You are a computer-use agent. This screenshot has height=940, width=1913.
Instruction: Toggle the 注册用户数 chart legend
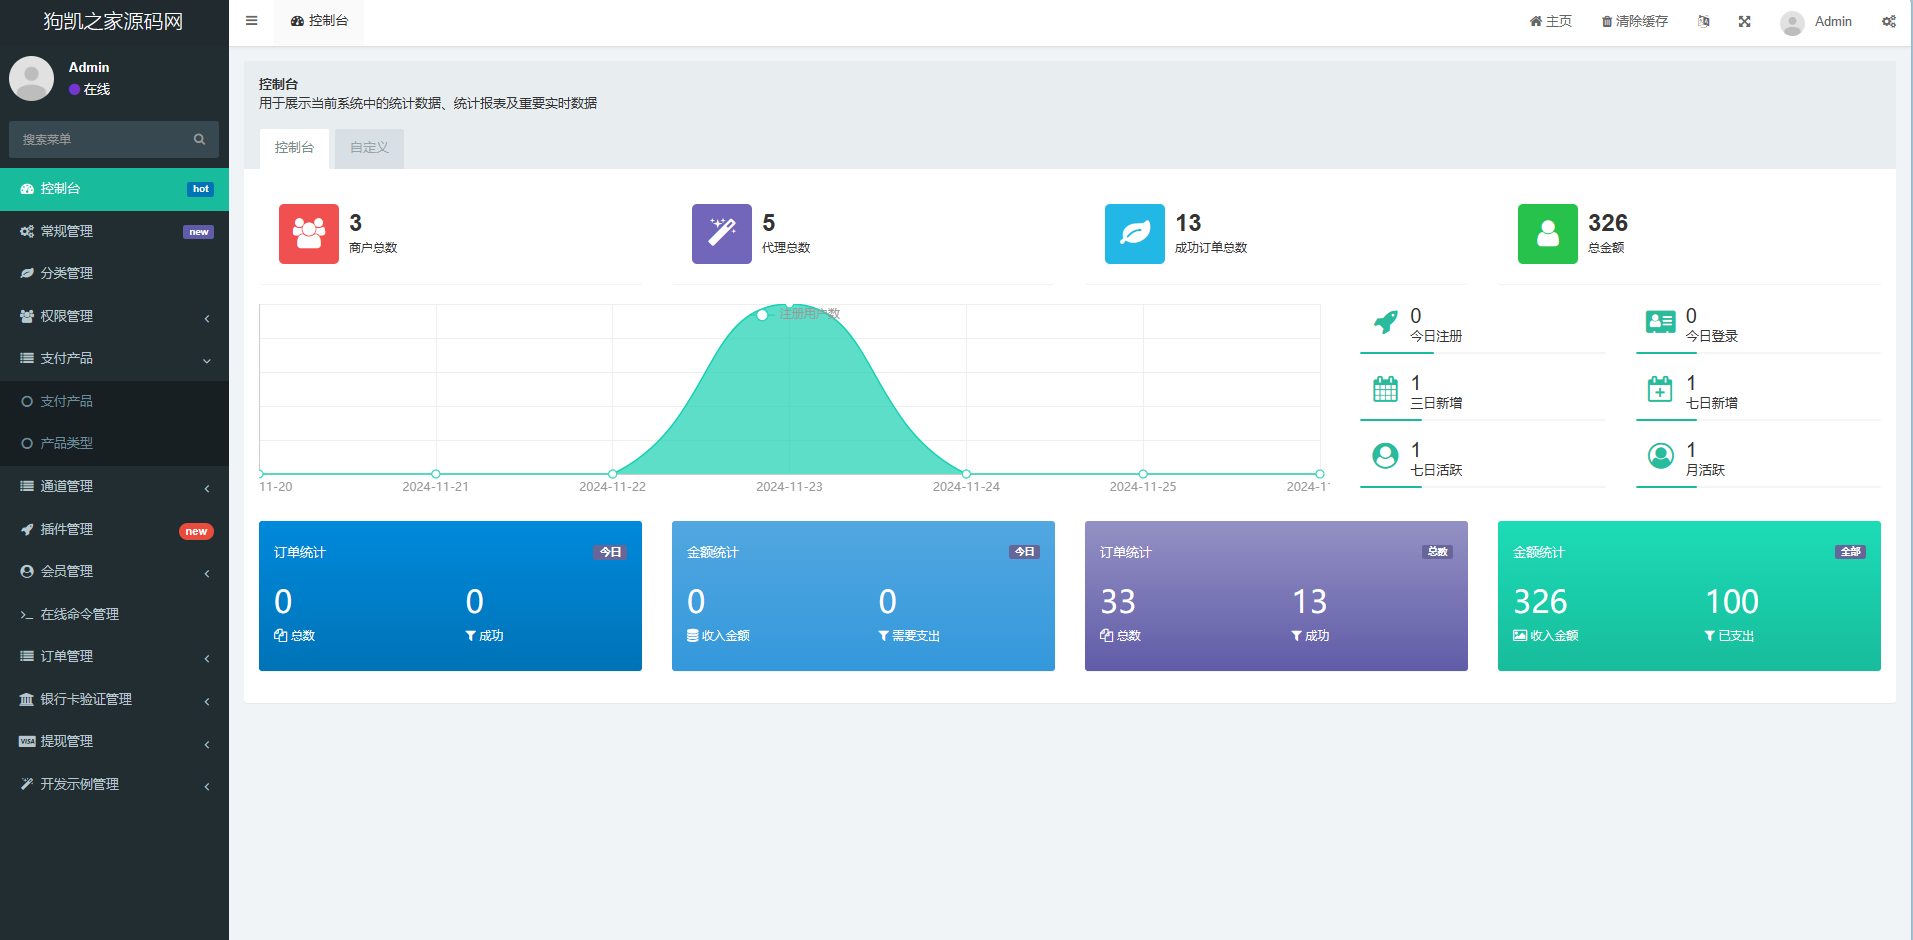tap(801, 314)
